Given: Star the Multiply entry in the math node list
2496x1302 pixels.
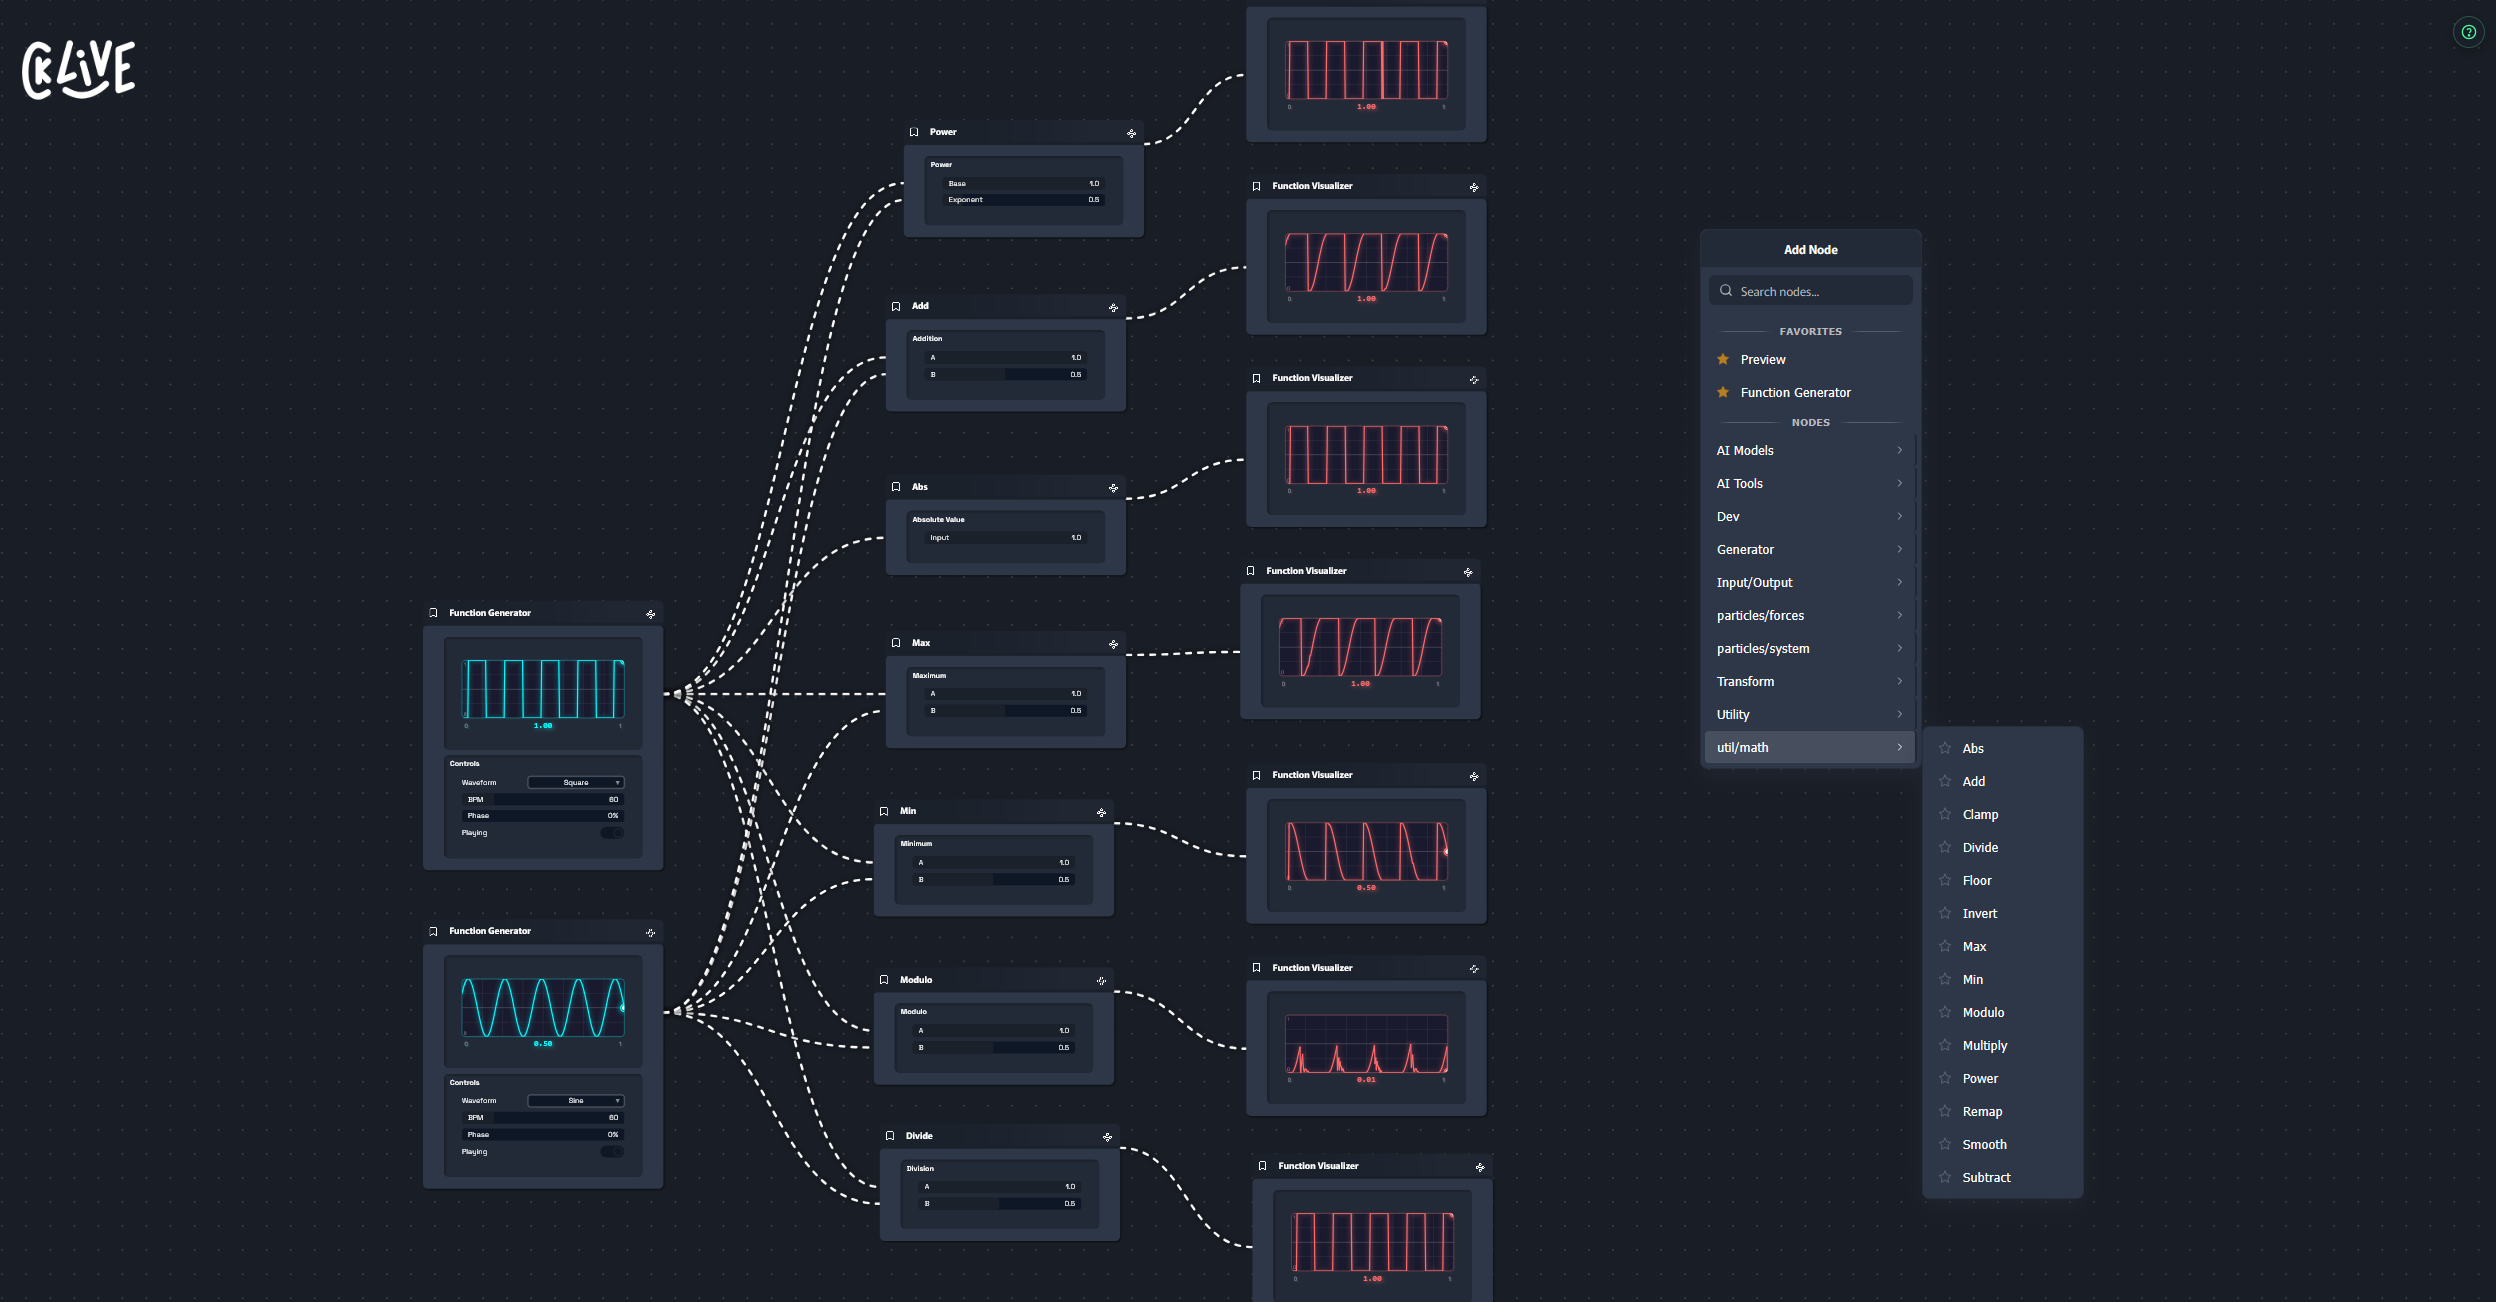Looking at the screenshot, I should tap(1944, 1045).
